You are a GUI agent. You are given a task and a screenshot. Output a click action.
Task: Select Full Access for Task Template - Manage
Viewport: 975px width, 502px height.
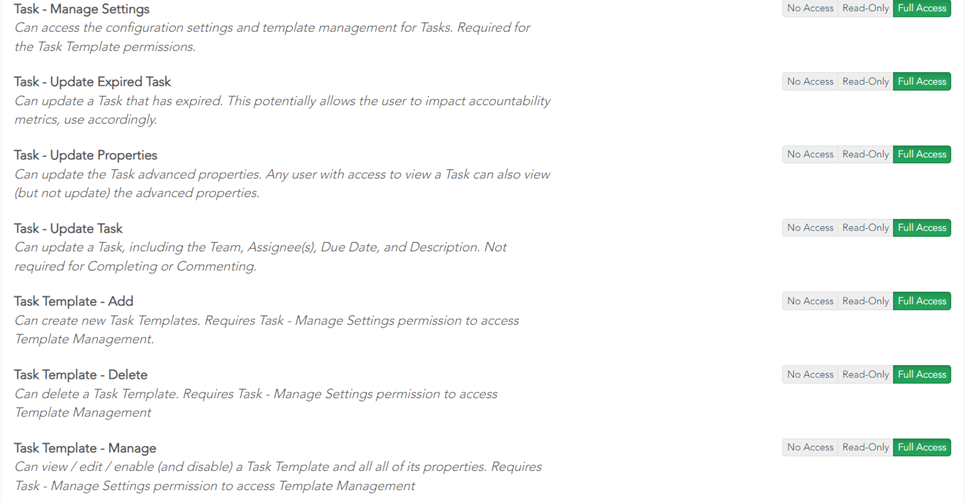(x=922, y=447)
